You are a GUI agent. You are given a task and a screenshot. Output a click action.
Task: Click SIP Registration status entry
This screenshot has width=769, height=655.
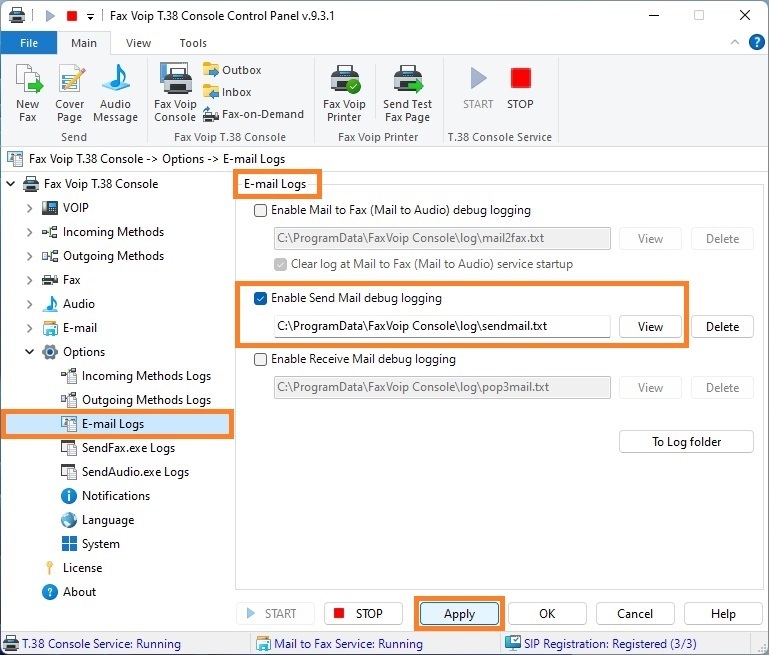click(601, 644)
